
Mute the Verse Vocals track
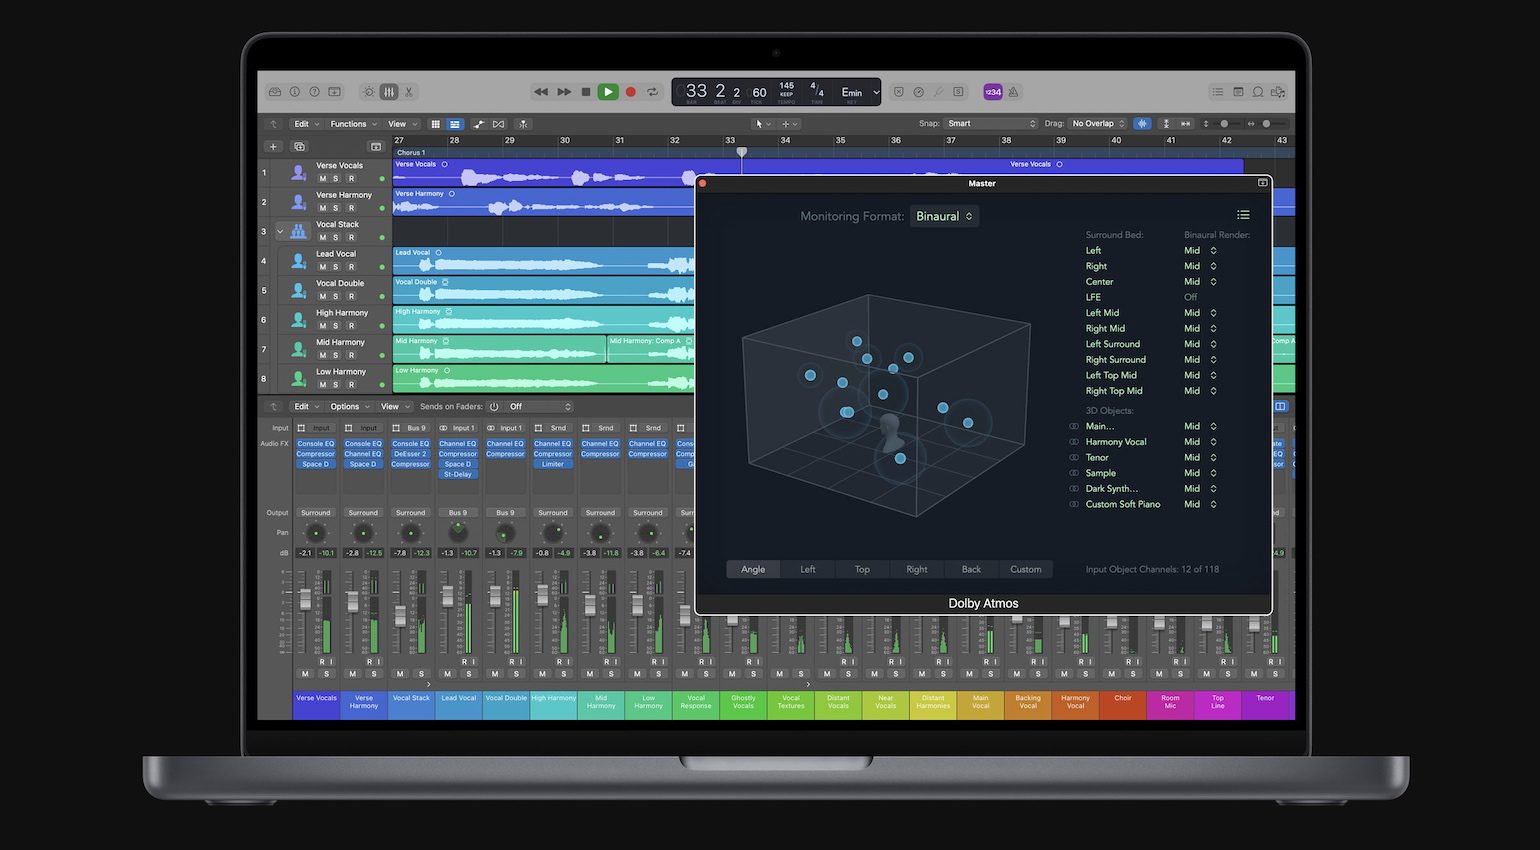point(322,179)
